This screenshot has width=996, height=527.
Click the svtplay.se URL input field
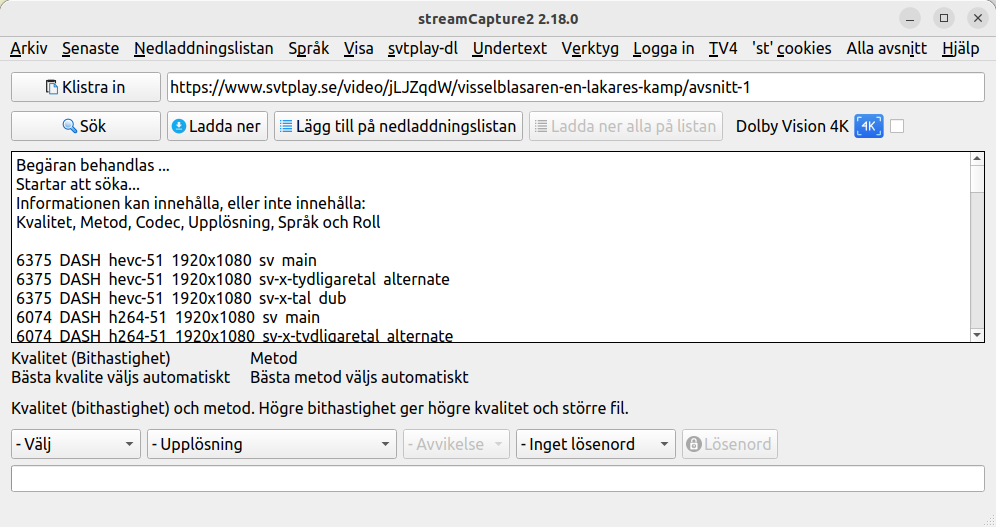[575, 87]
